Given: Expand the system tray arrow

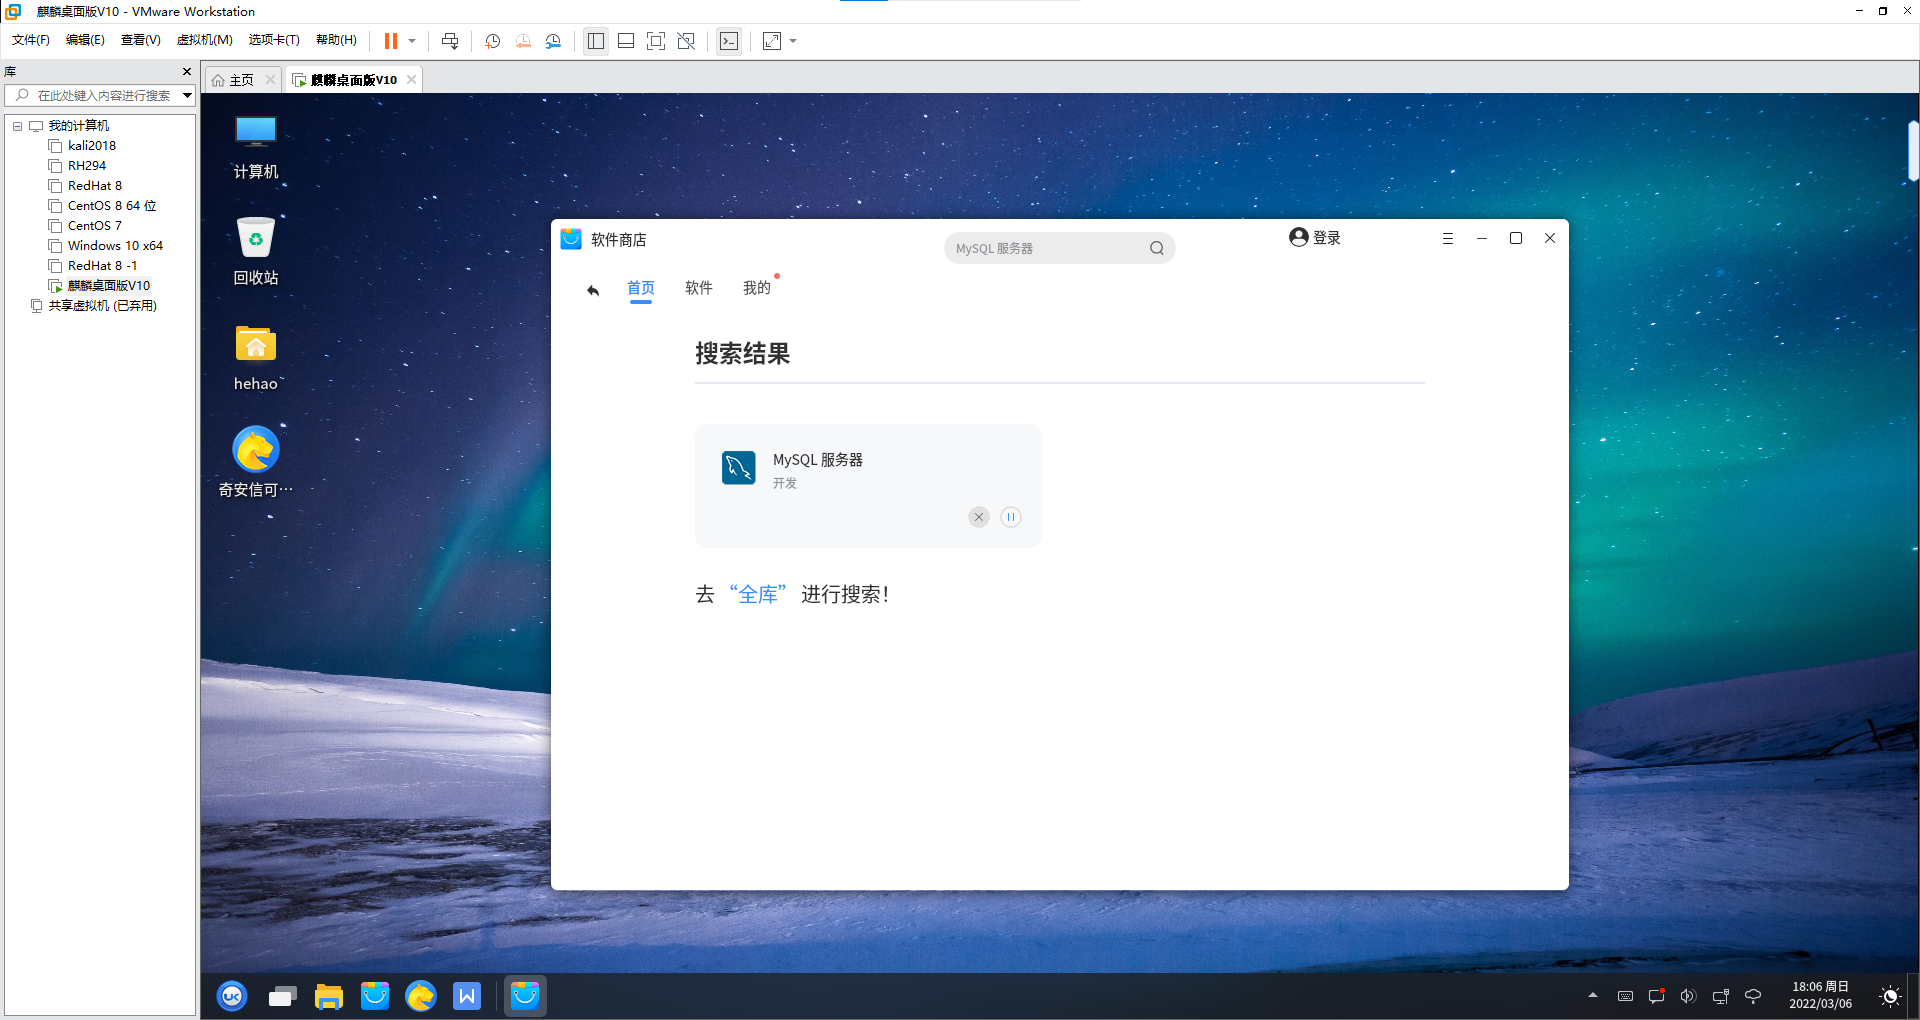Looking at the screenshot, I should click(1592, 996).
